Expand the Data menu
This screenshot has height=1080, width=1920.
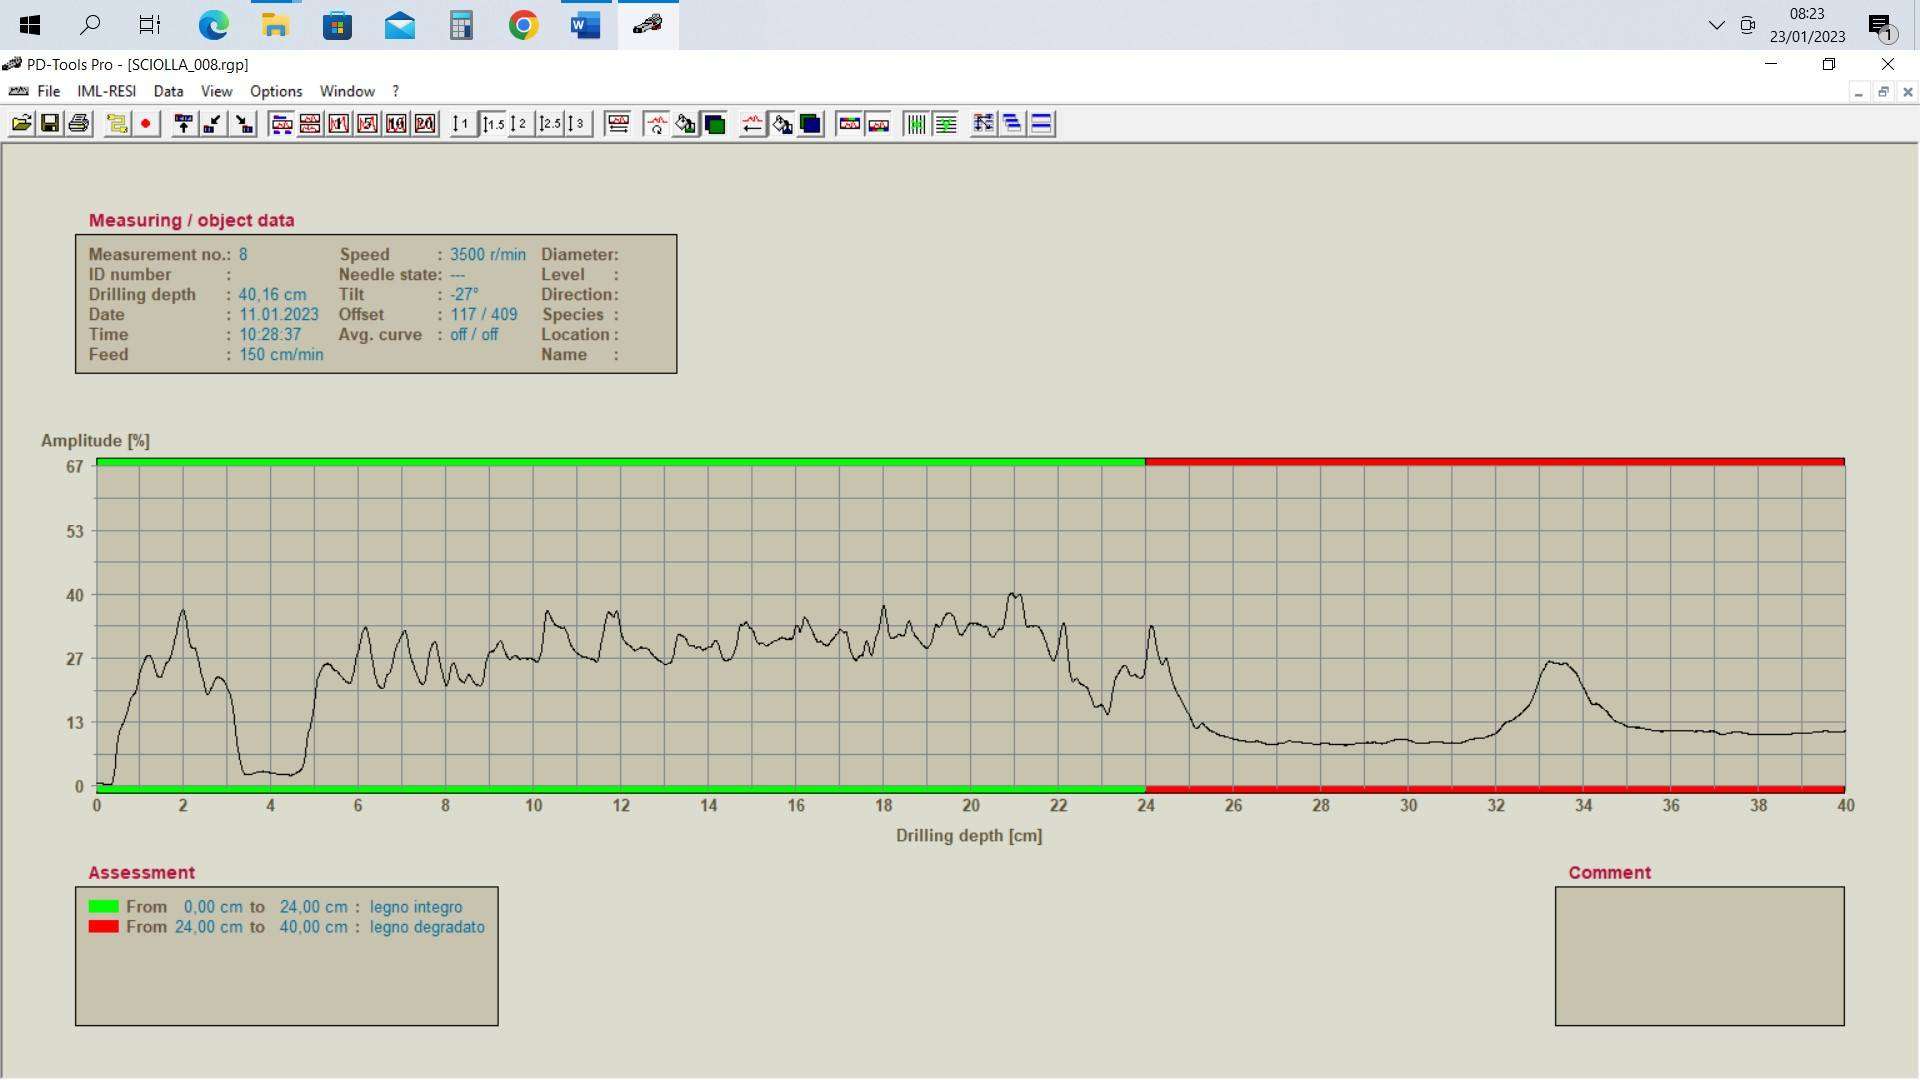coord(168,91)
